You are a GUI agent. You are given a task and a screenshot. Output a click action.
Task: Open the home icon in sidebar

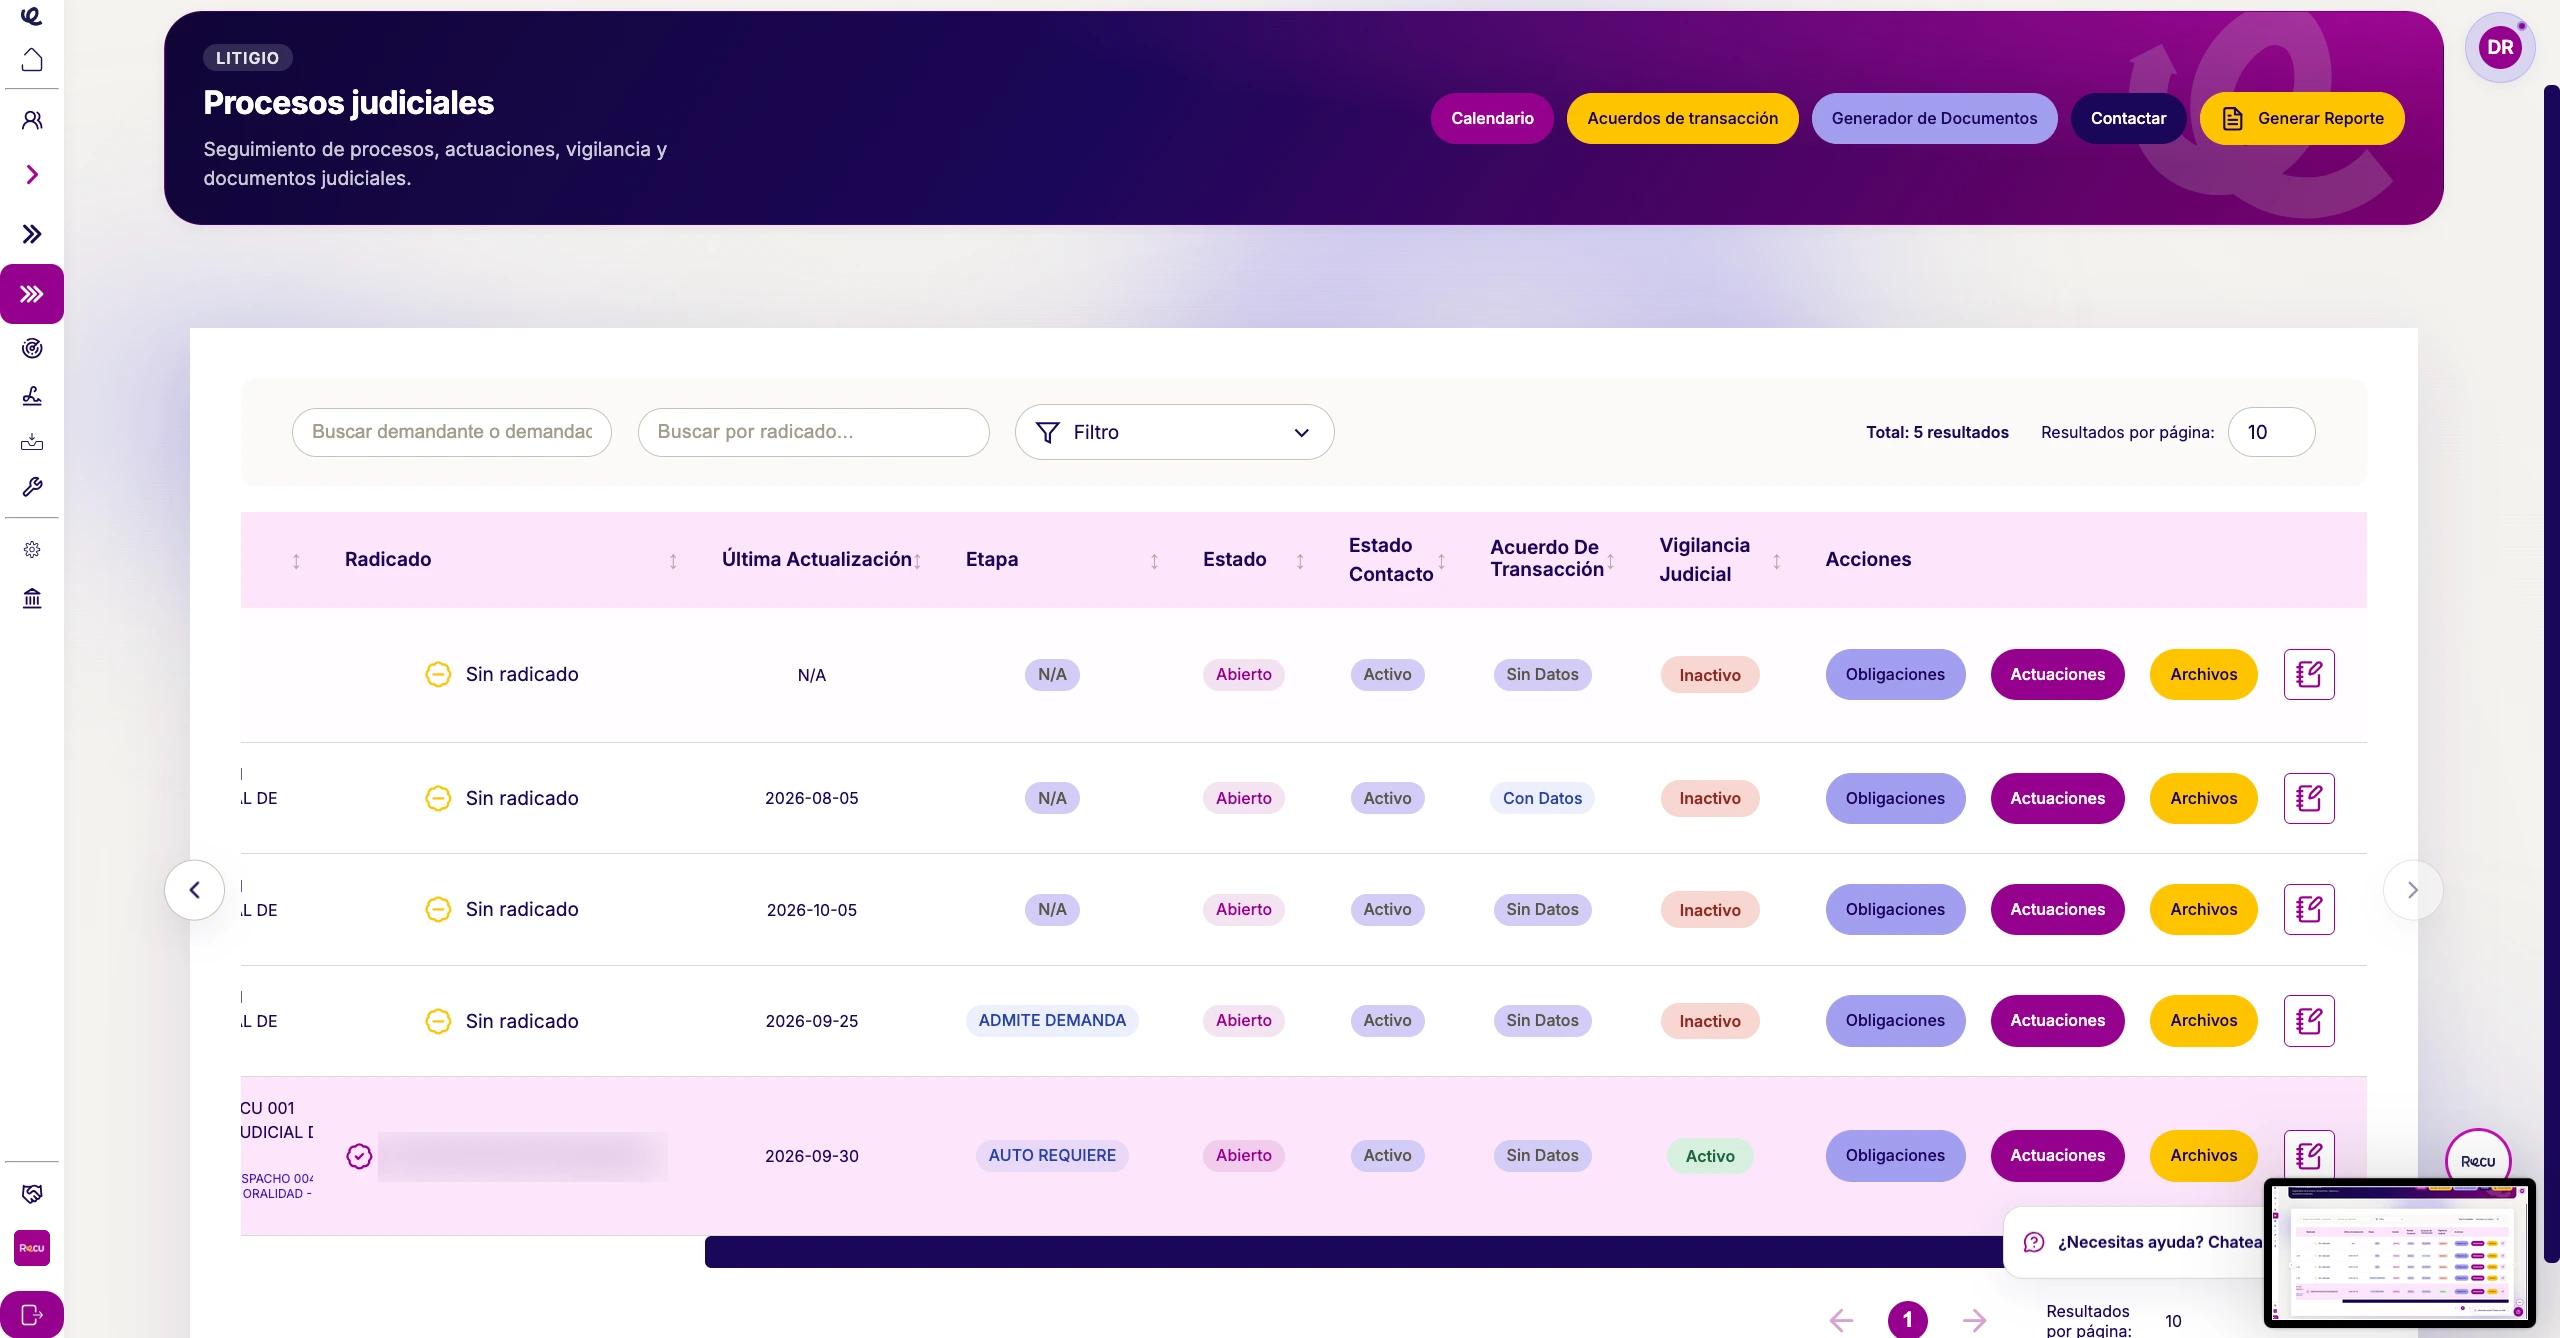pos(32,60)
